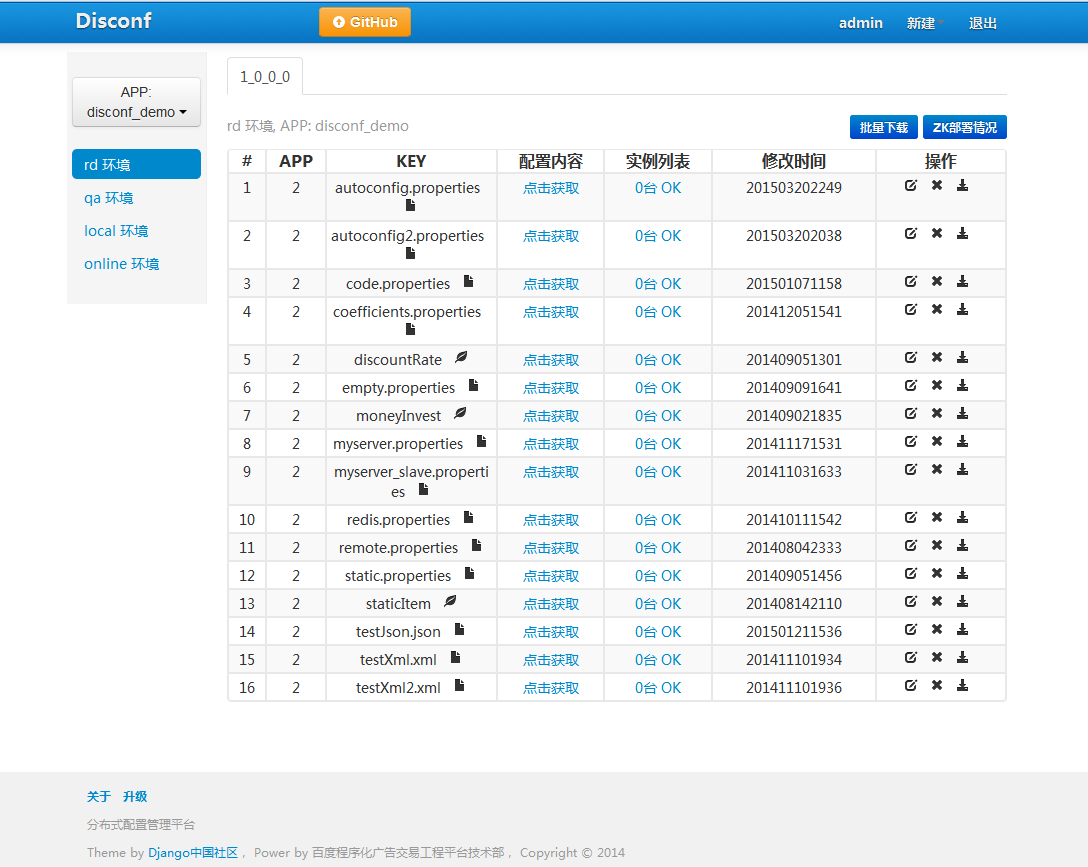The height and width of the screenshot is (867, 1088).
Task: Switch to qa 环境 in sidebar
Action: point(109,198)
